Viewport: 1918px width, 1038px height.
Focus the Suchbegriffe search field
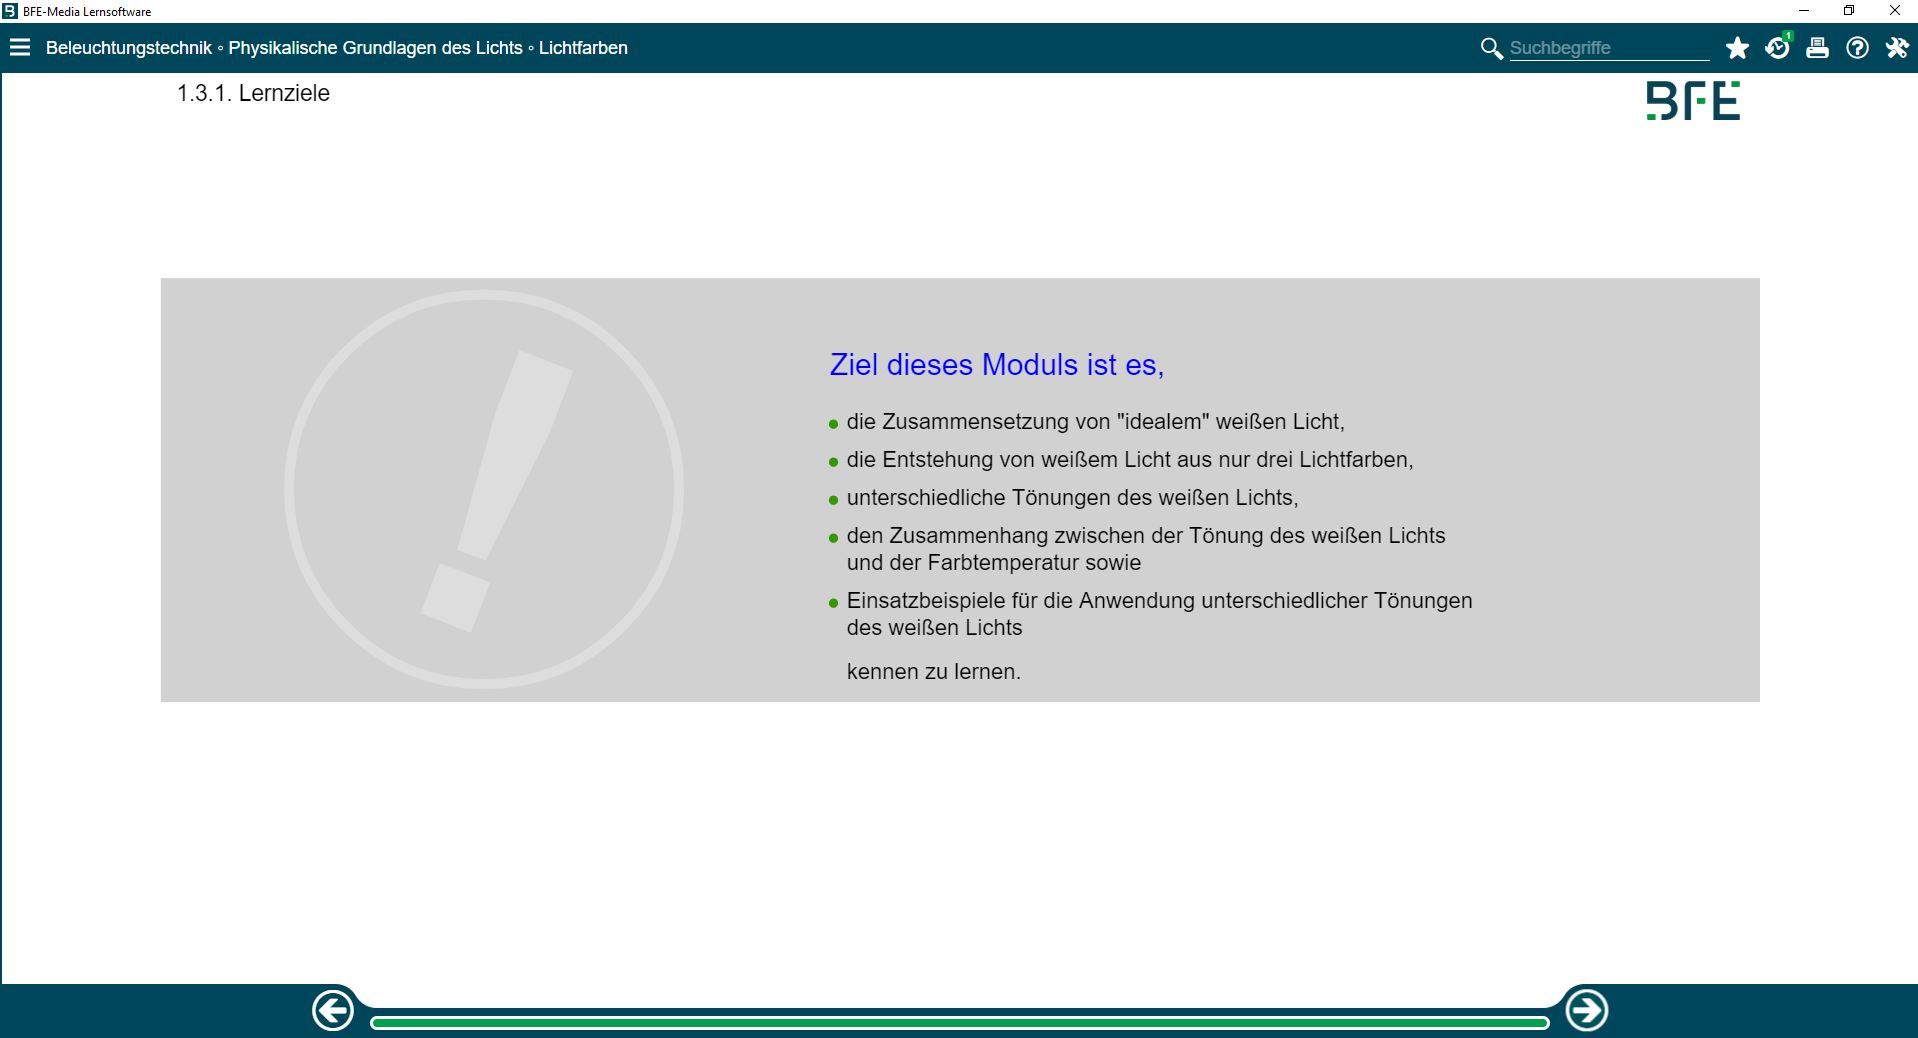[1608, 48]
